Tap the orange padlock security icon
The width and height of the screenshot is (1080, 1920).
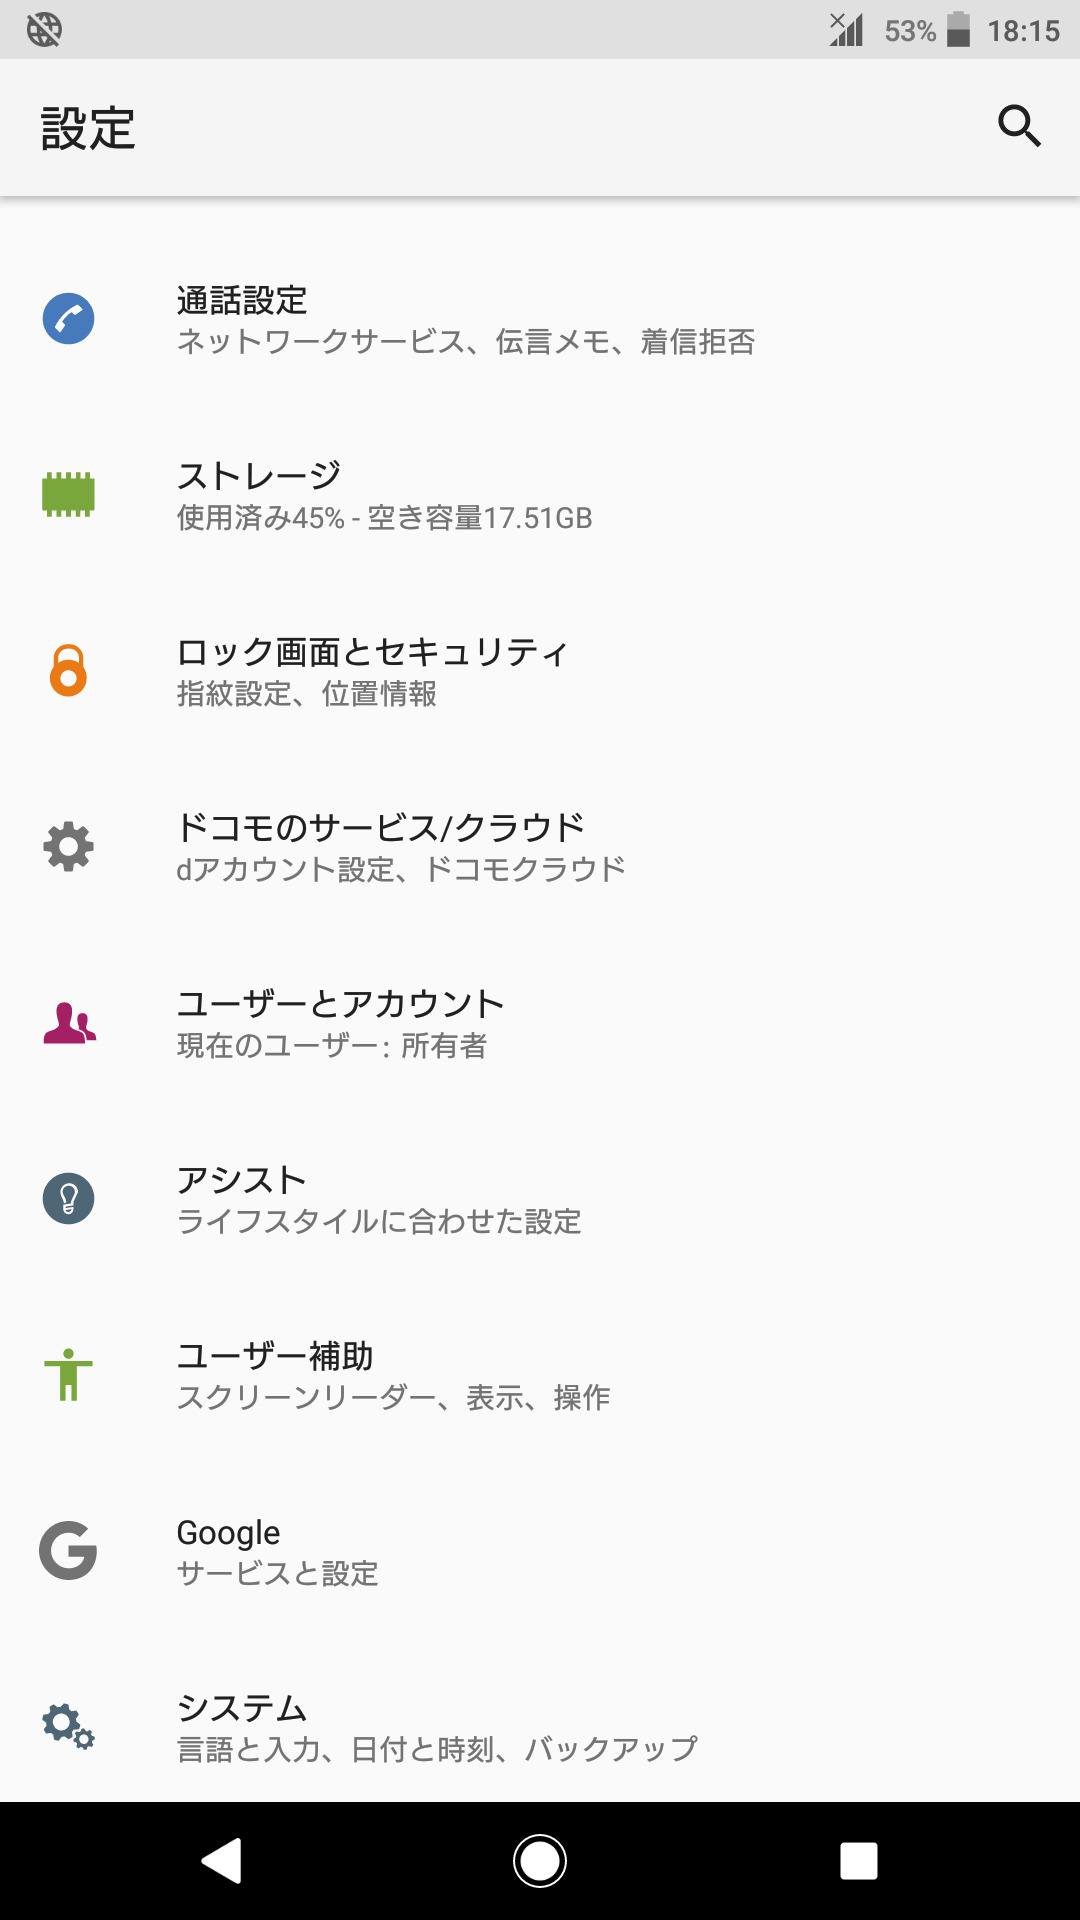coord(68,670)
